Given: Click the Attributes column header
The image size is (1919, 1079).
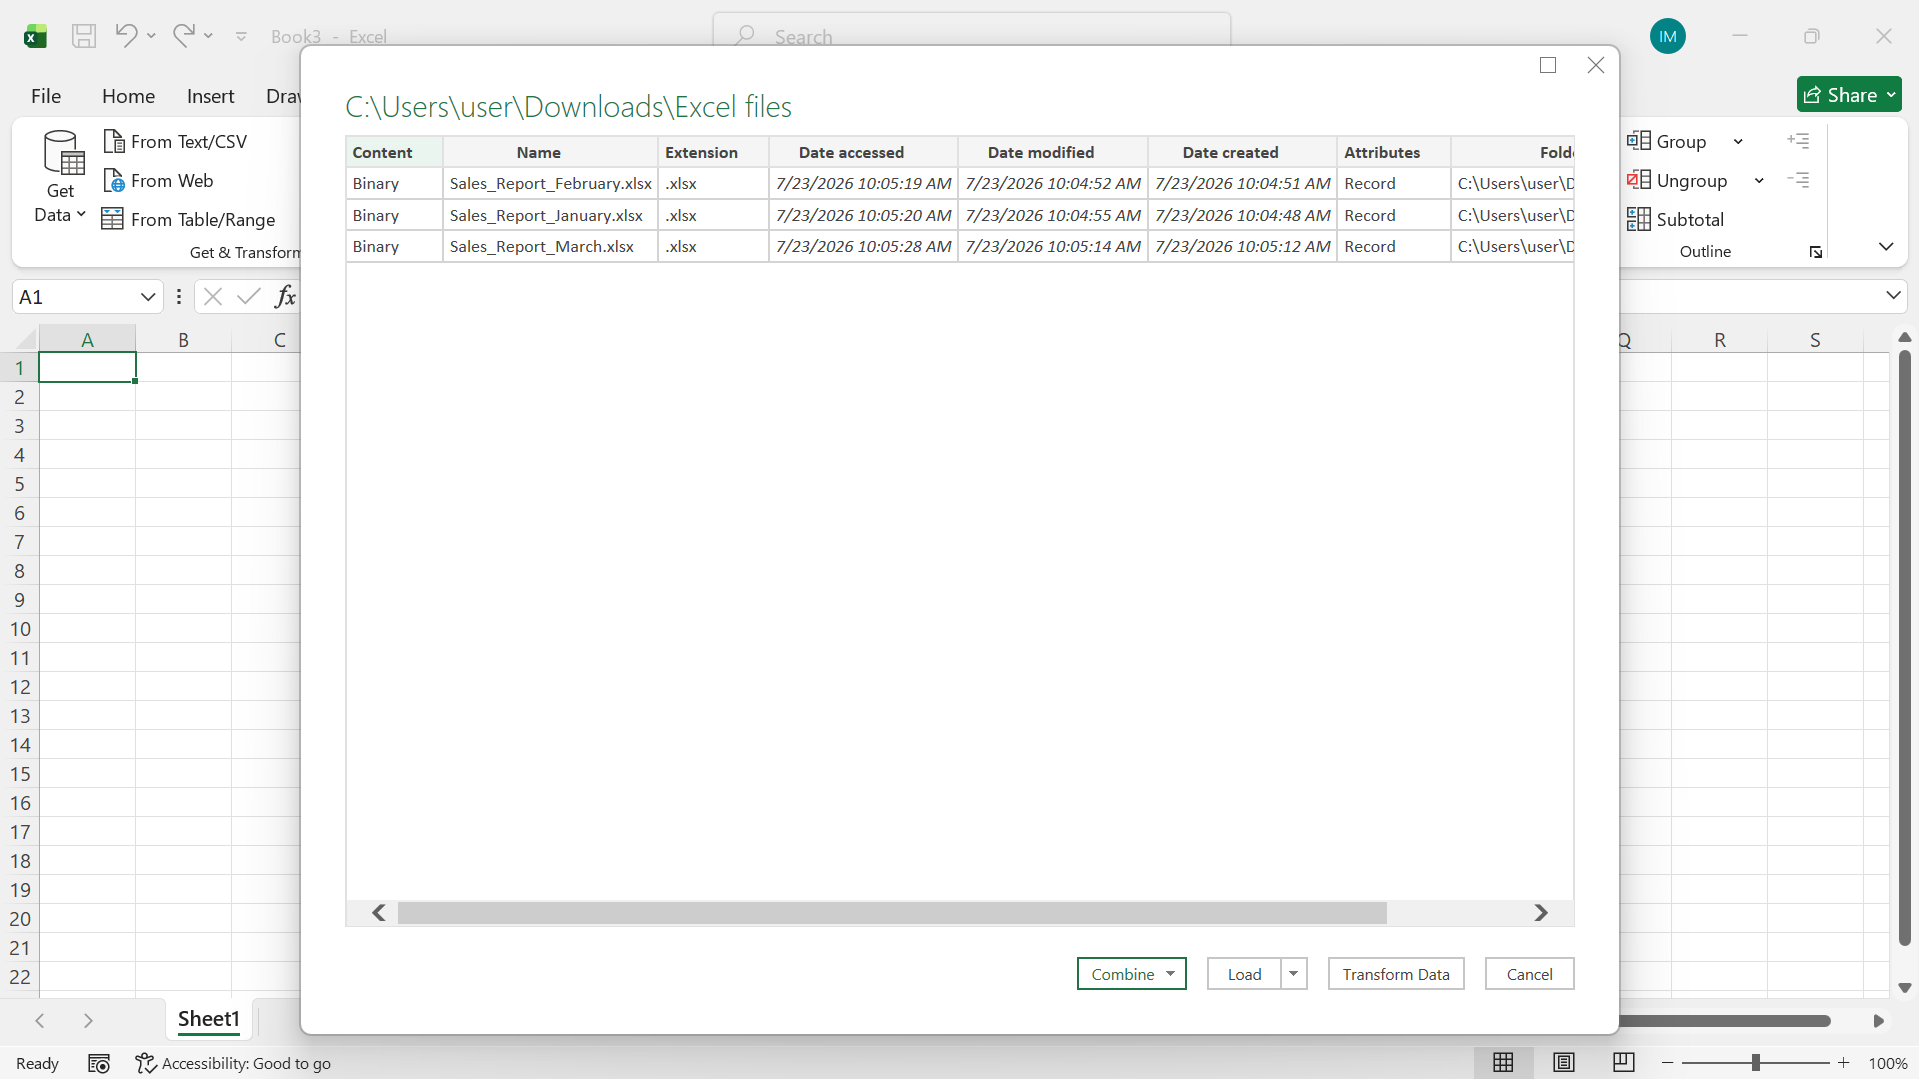Looking at the screenshot, I should (1393, 152).
